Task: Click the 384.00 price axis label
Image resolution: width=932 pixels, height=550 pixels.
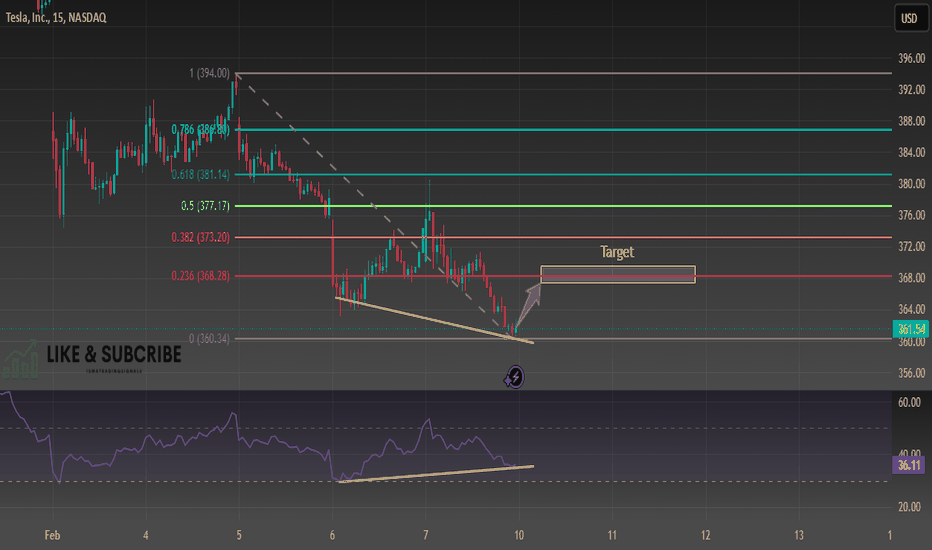Action: [911, 153]
